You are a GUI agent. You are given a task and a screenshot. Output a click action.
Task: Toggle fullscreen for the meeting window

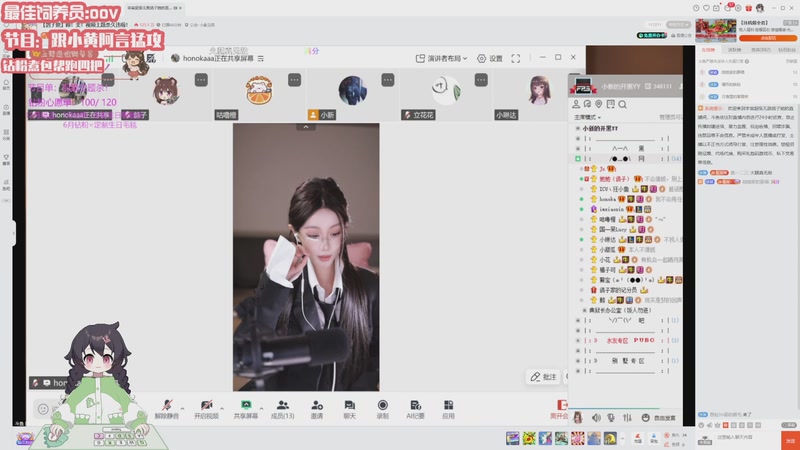coord(516,59)
